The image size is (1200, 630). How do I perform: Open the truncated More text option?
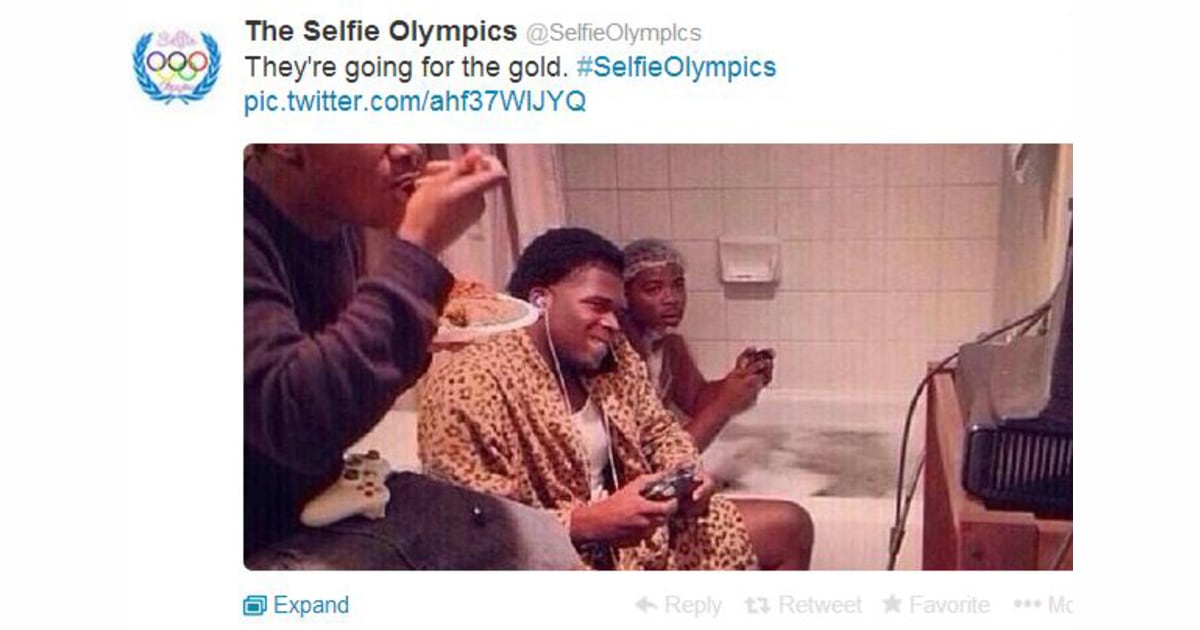[x=1059, y=605]
